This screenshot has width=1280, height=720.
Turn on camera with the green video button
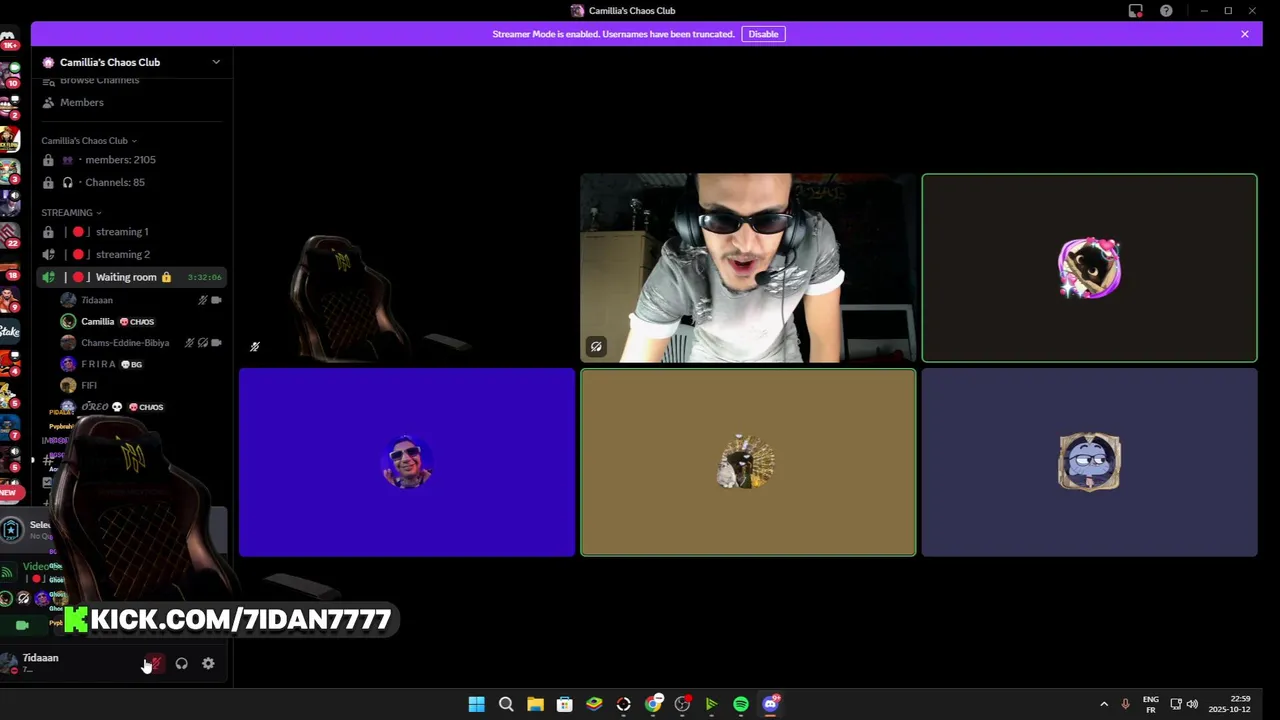(x=22, y=625)
